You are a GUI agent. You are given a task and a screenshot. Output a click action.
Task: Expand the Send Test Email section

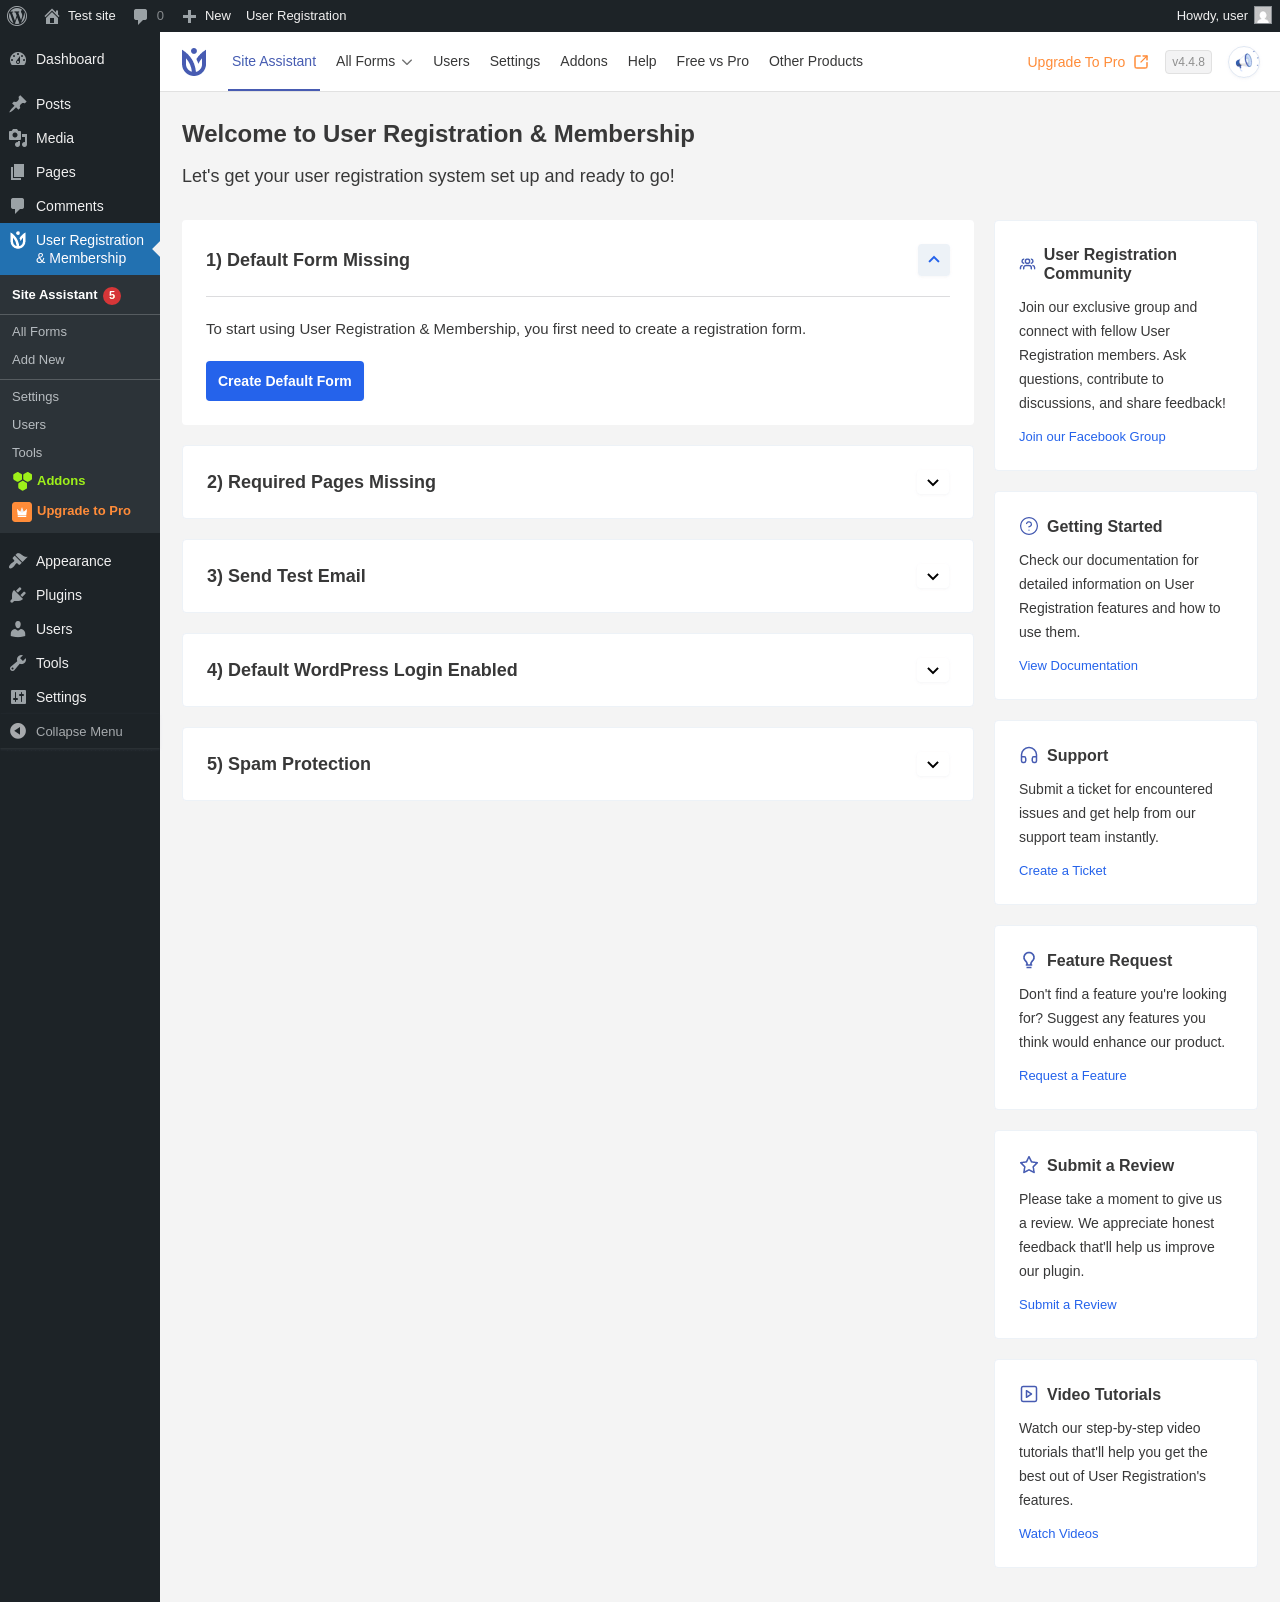(933, 577)
